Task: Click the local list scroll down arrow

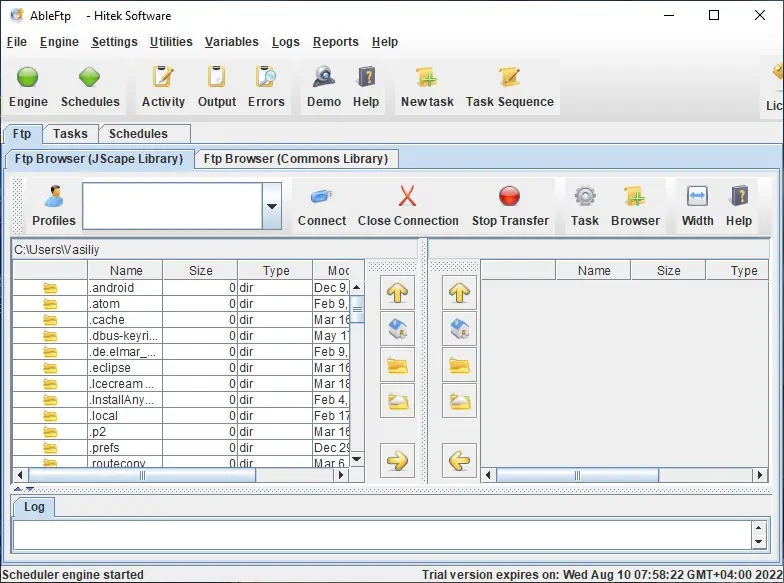Action: point(356,459)
